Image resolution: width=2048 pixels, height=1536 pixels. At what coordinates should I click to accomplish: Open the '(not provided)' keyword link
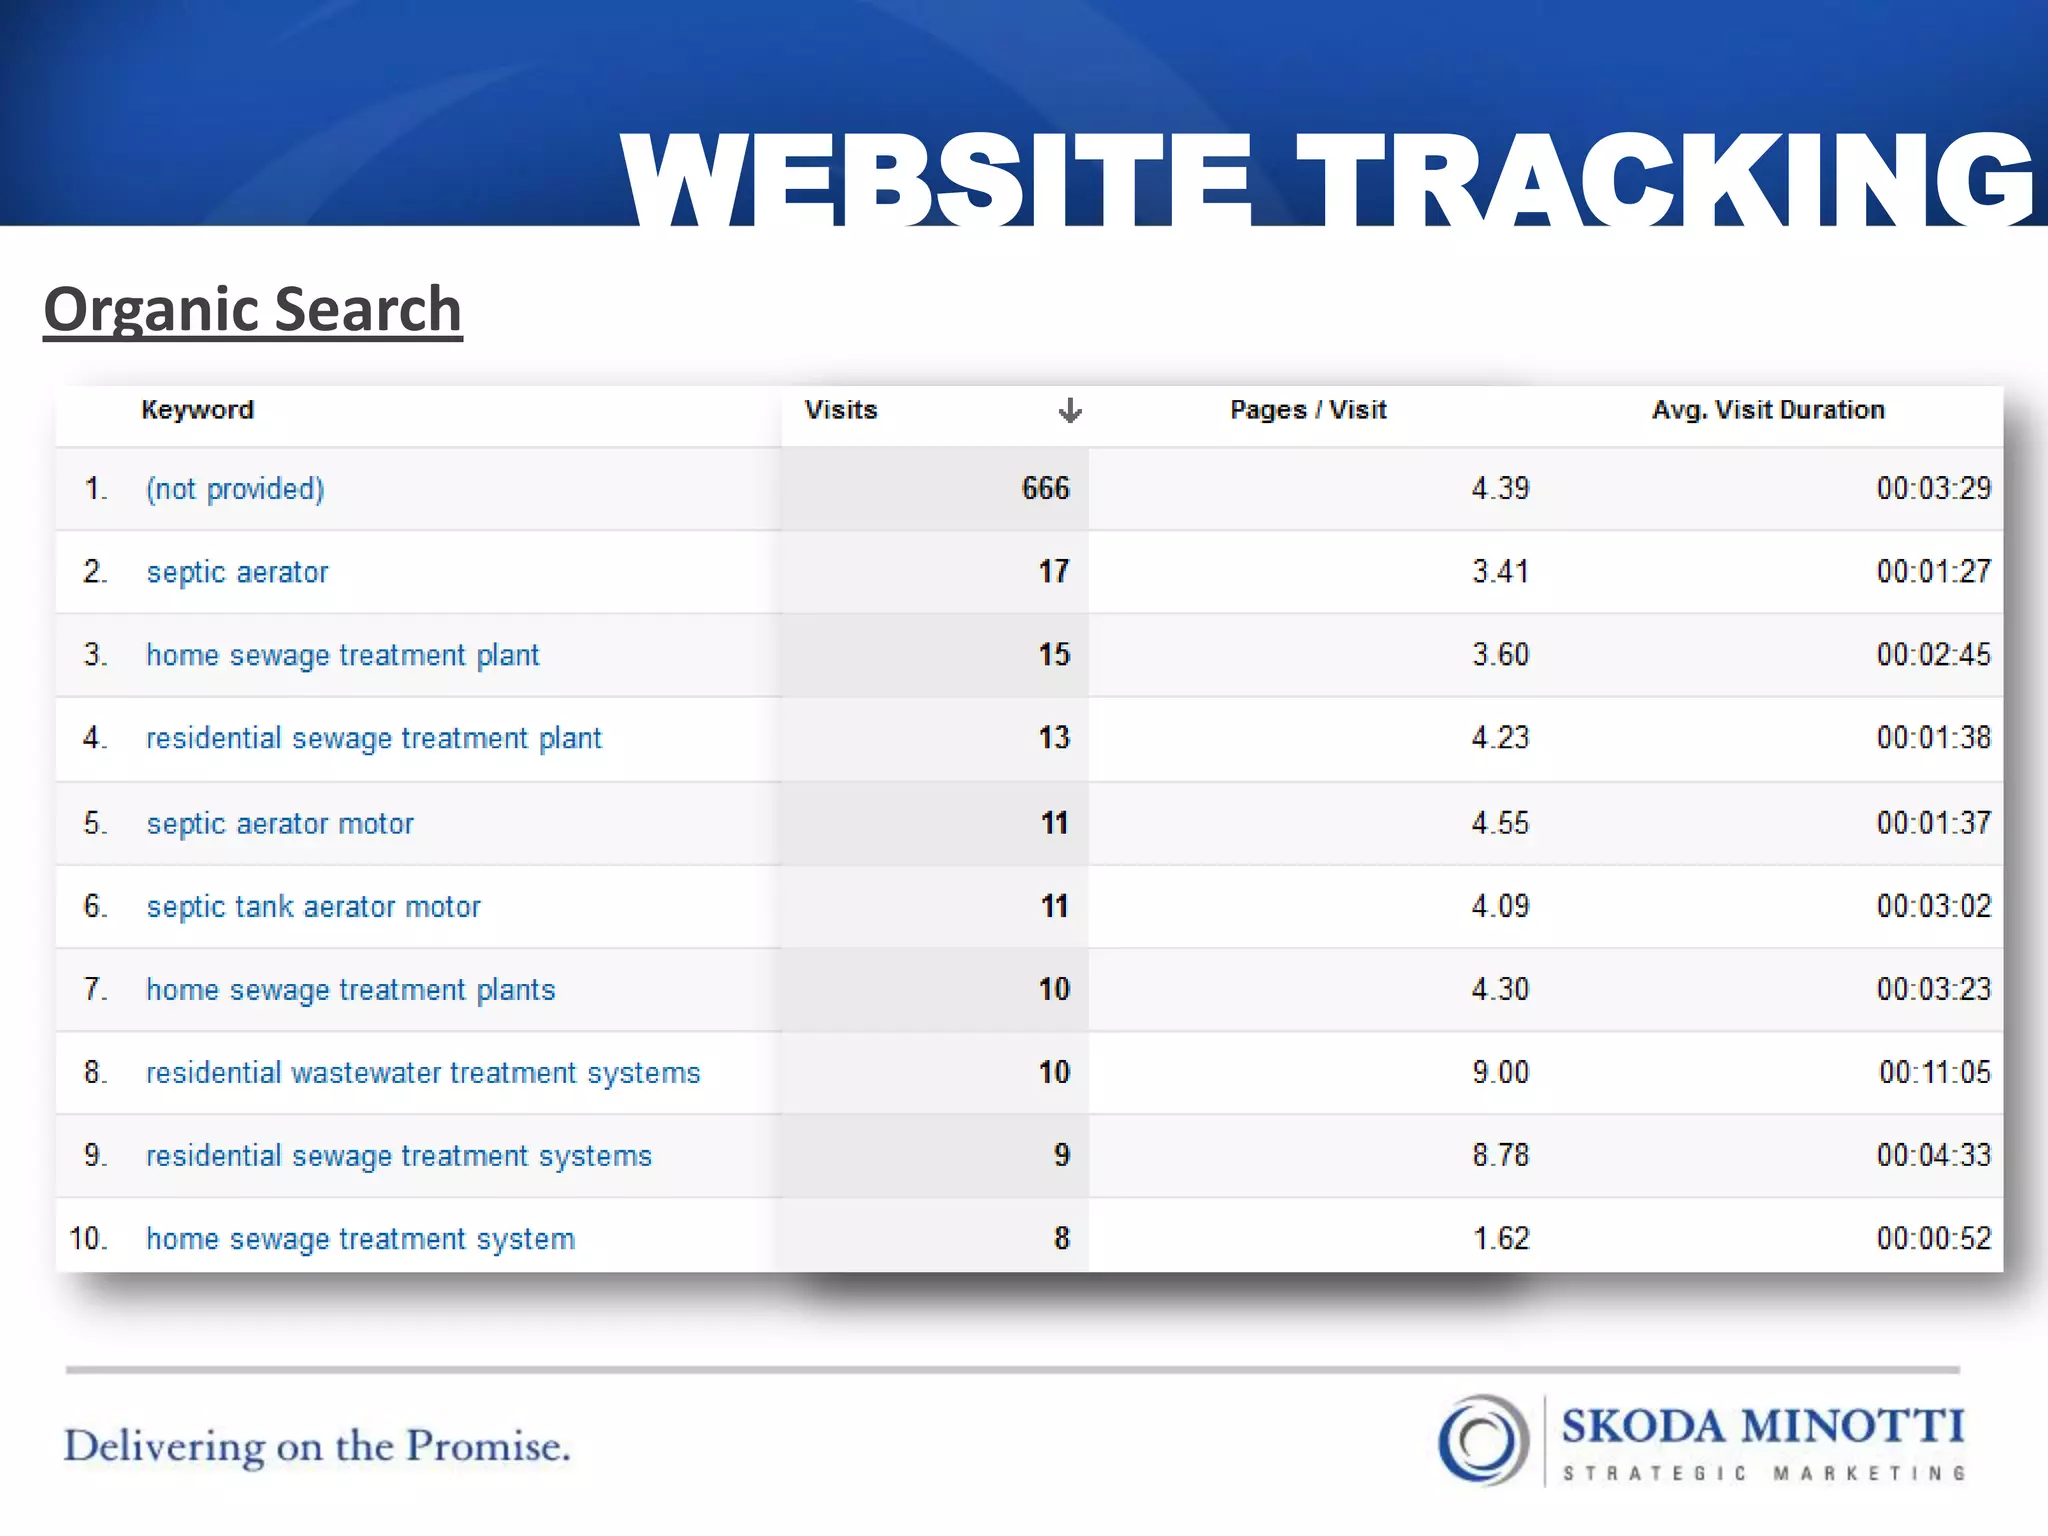[236, 489]
